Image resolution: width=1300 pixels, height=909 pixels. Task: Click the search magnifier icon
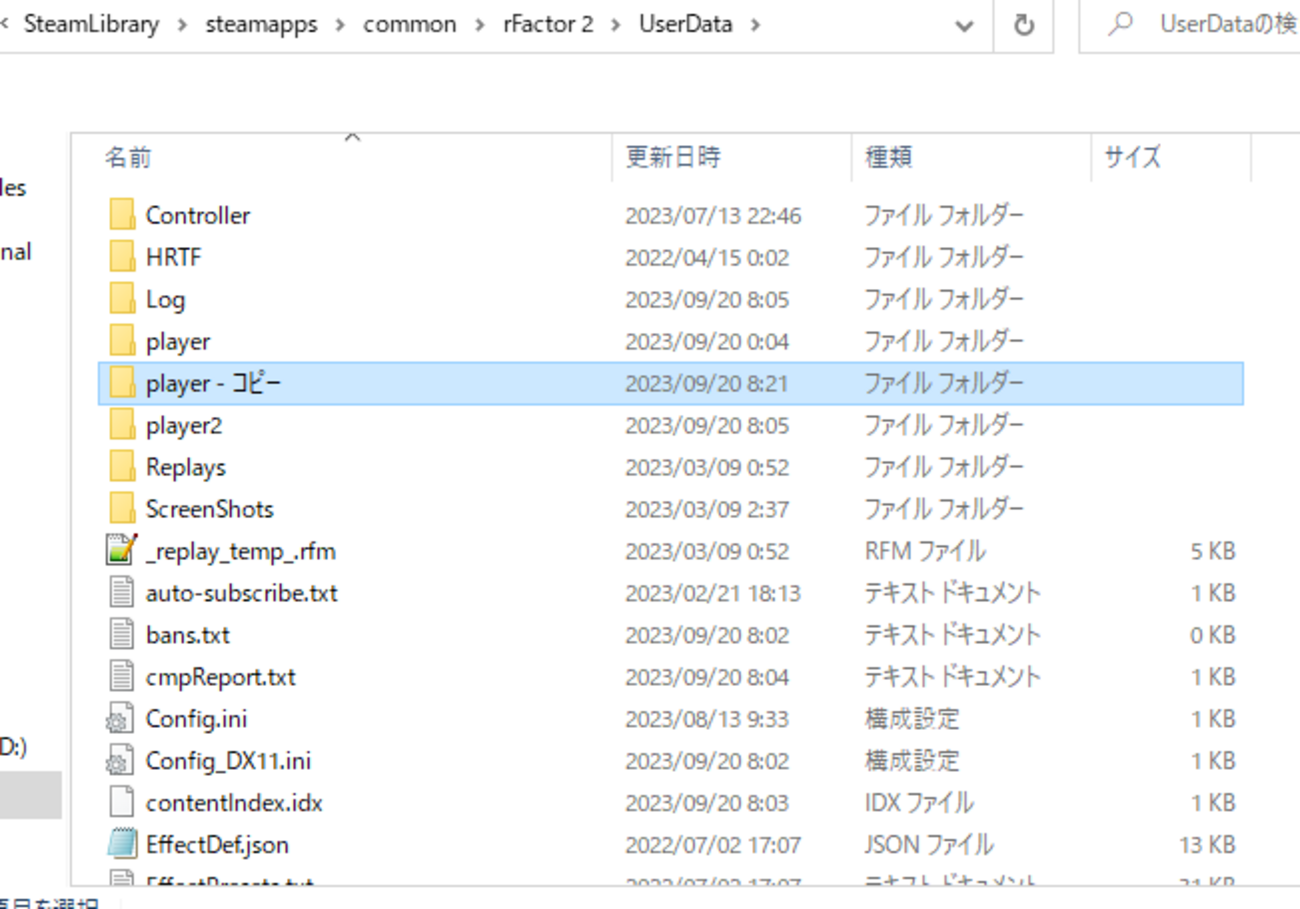coord(1121,24)
